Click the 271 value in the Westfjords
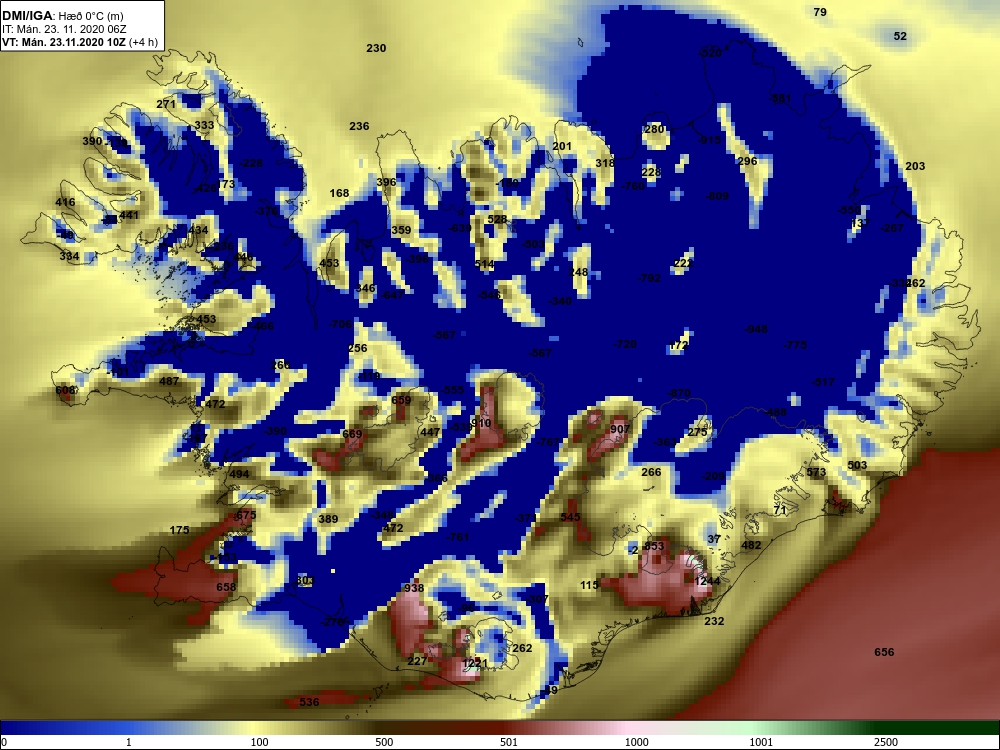Image resolution: width=1000 pixels, height=750 pixels. (x=166, y=104)
